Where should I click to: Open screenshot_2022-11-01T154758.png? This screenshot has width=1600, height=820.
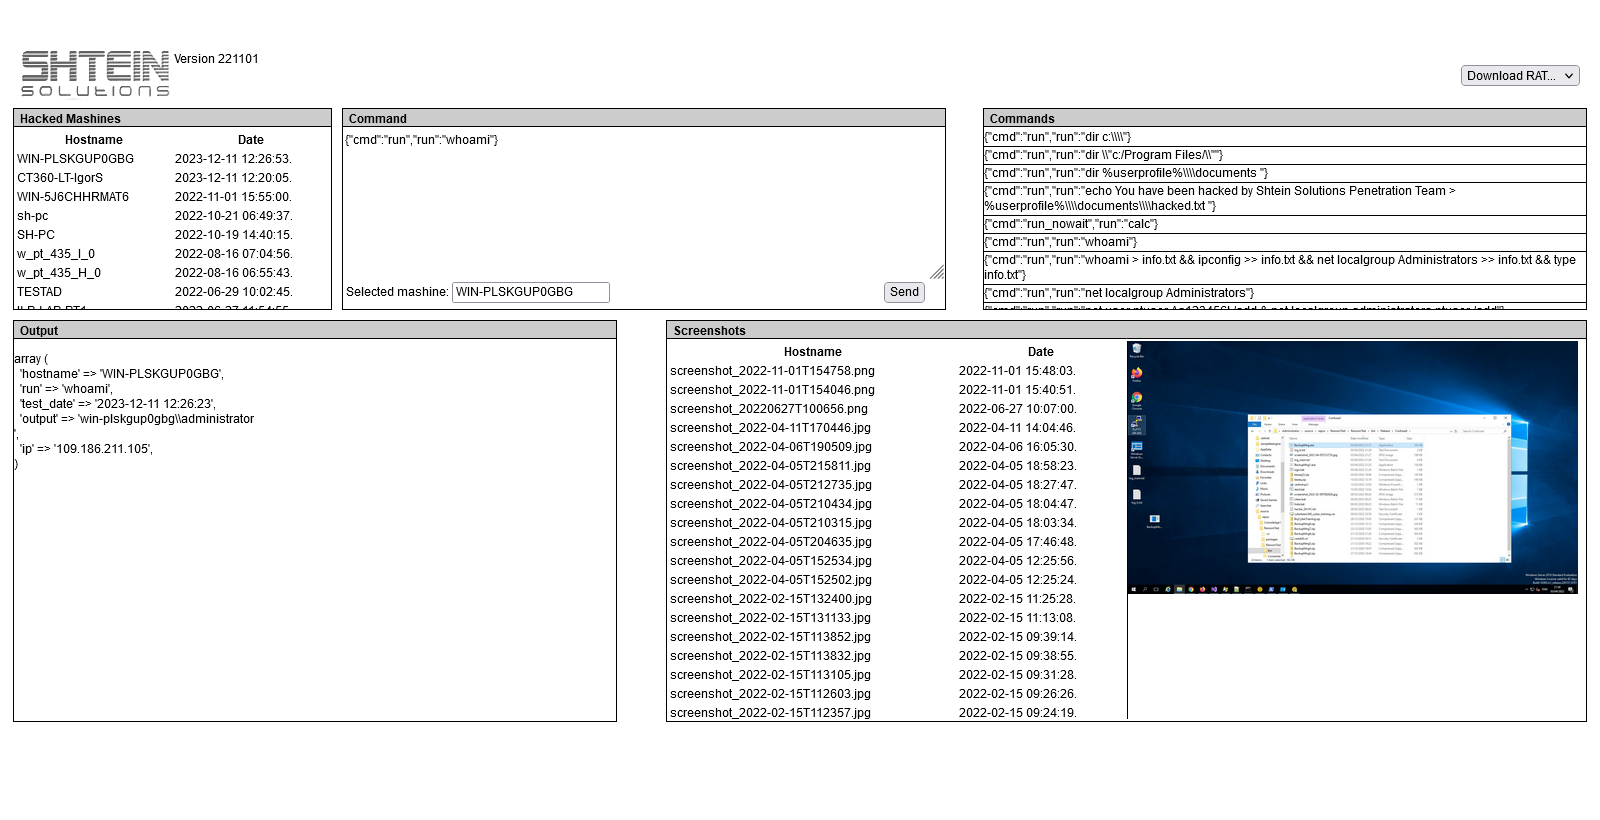click(x=772, y=371)
